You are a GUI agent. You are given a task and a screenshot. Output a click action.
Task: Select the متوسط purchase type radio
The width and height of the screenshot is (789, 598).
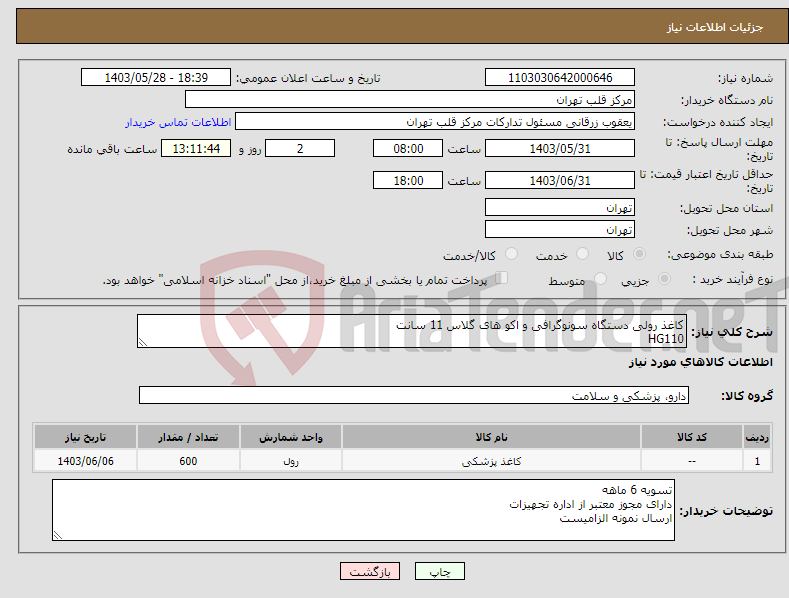pyautogui.click(x=600, y=278)
